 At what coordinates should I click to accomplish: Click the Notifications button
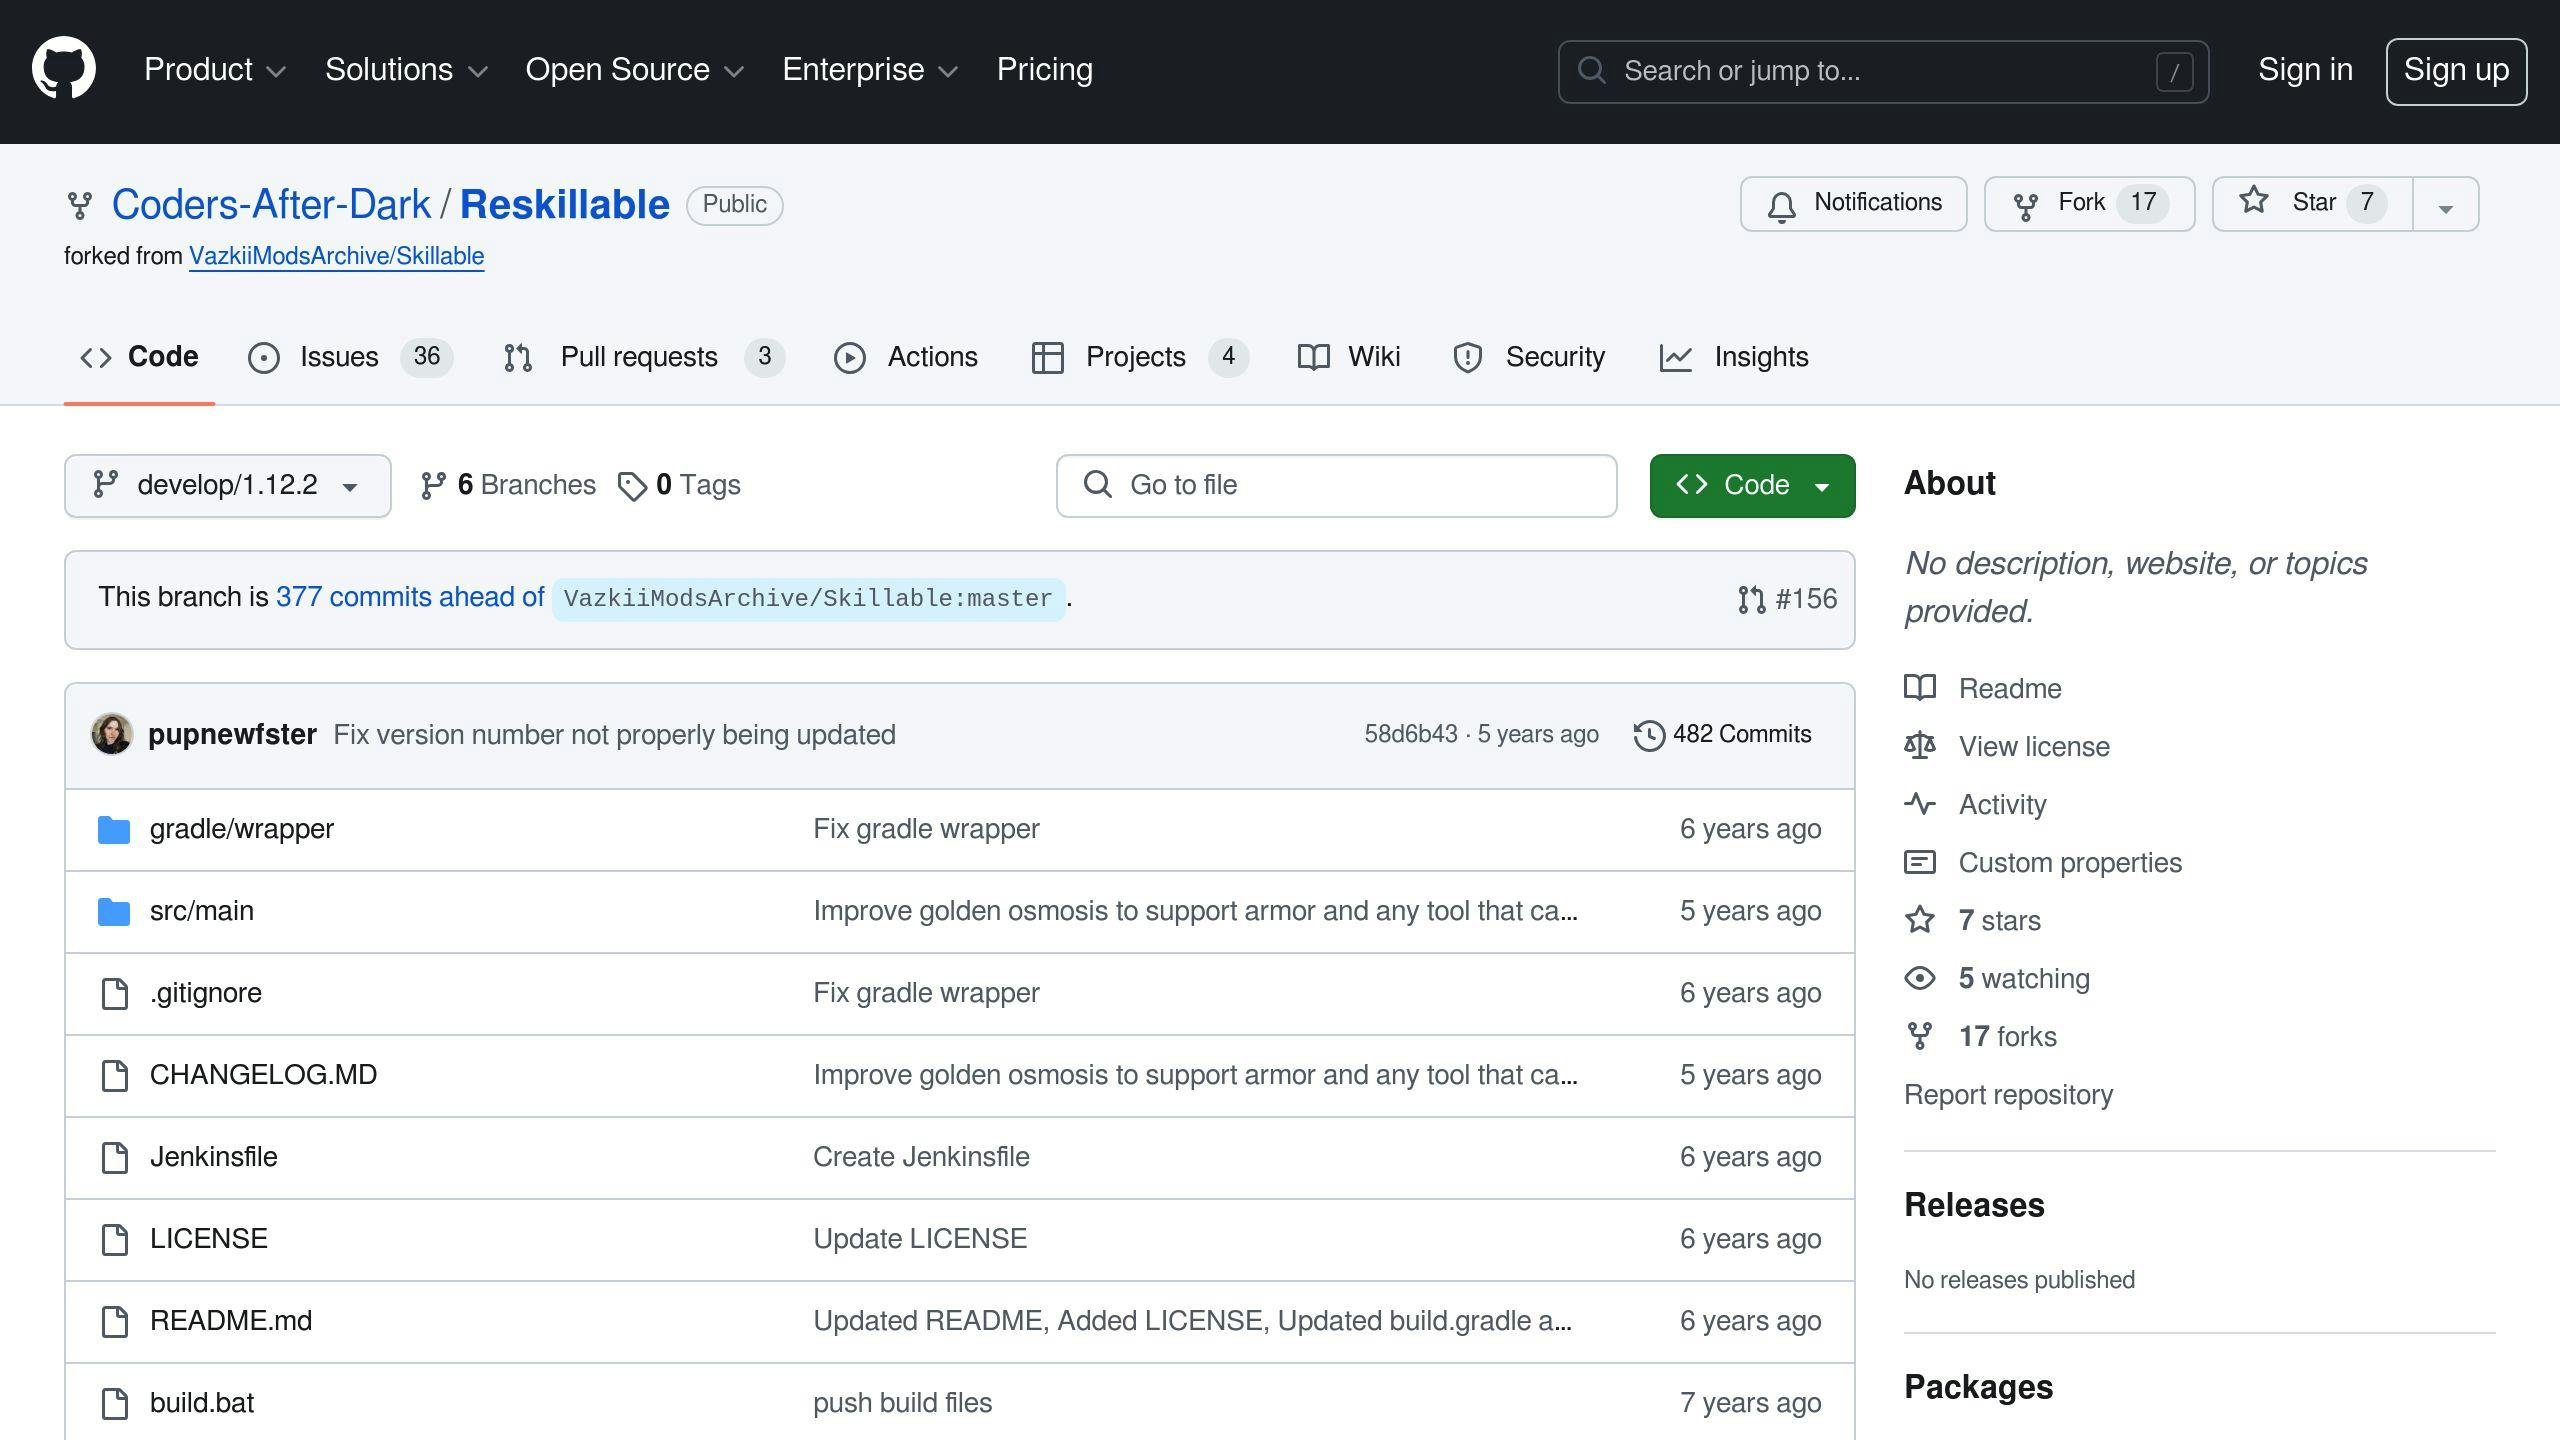pyautogui.click(x=1854, y=204)
